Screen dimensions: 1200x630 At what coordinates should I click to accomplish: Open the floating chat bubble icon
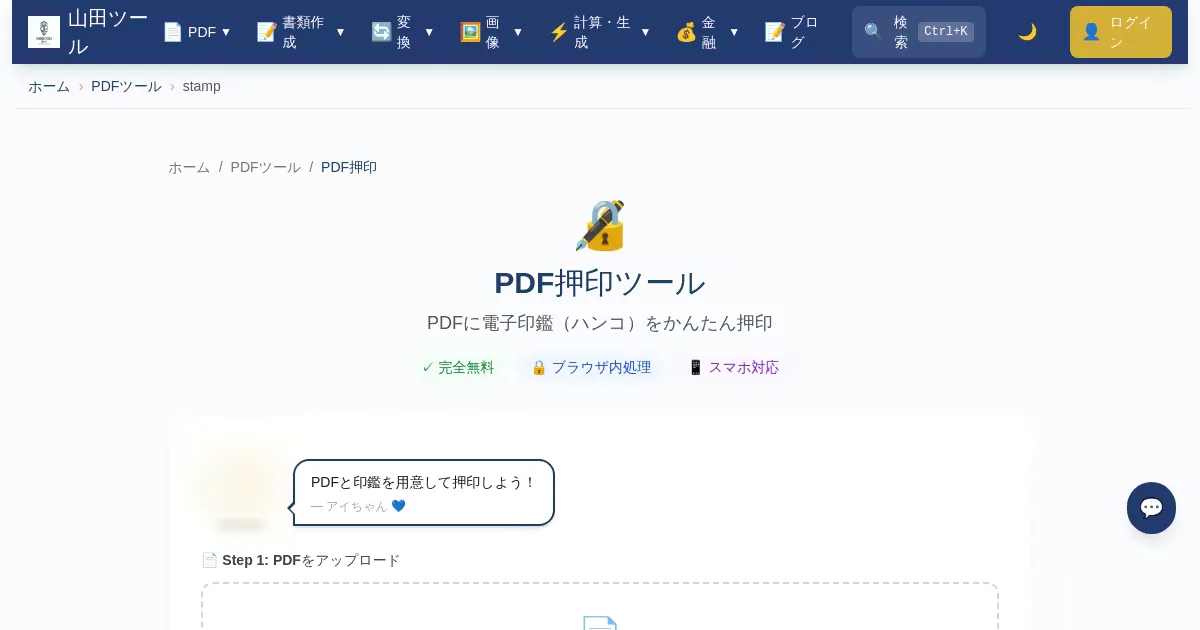pos(1151,508)
